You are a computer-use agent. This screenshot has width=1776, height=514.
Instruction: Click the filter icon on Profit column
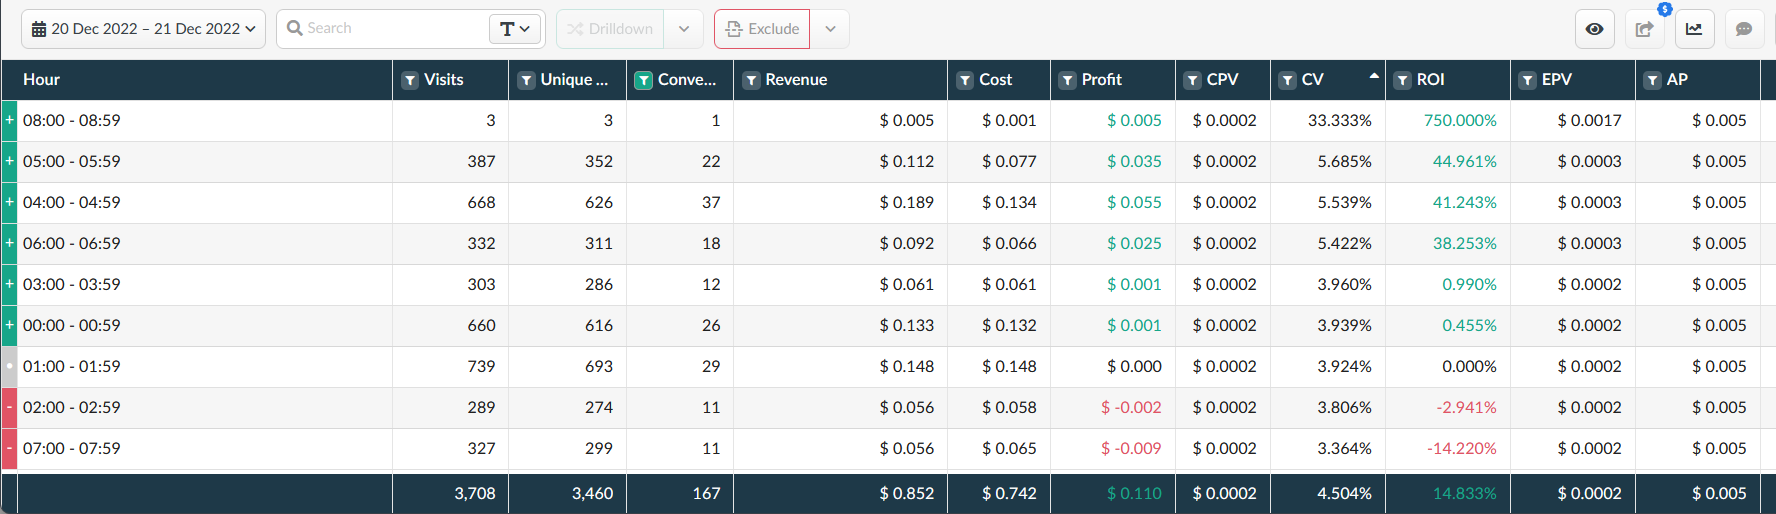tap(1068, 80)
